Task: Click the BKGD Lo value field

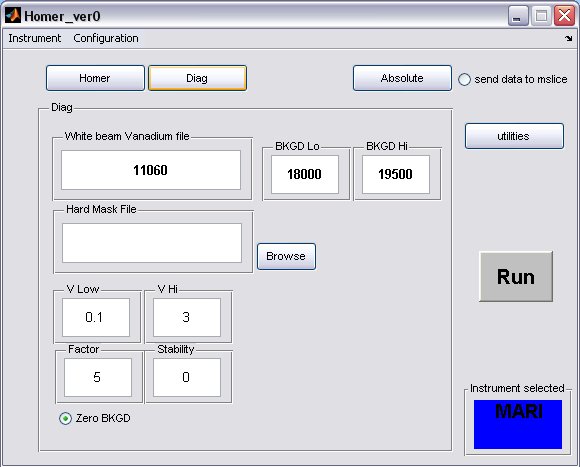Action: click(x=305, y=174)
